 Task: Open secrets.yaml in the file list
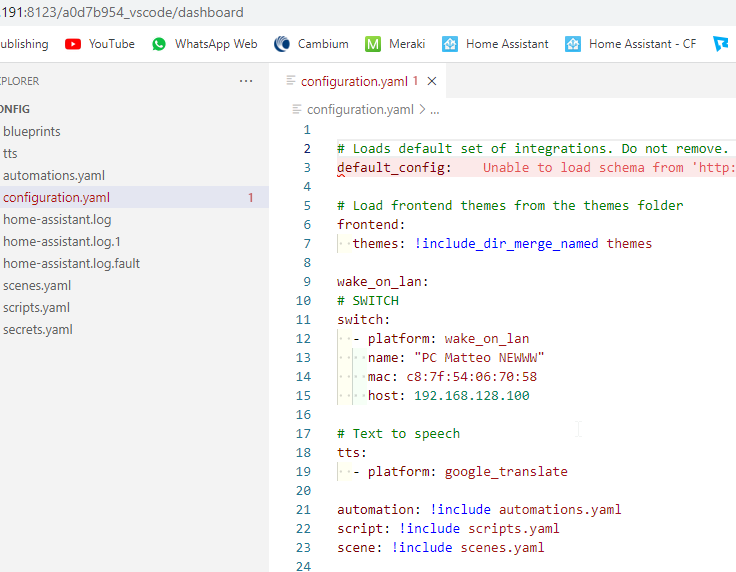tap(38, 330)
